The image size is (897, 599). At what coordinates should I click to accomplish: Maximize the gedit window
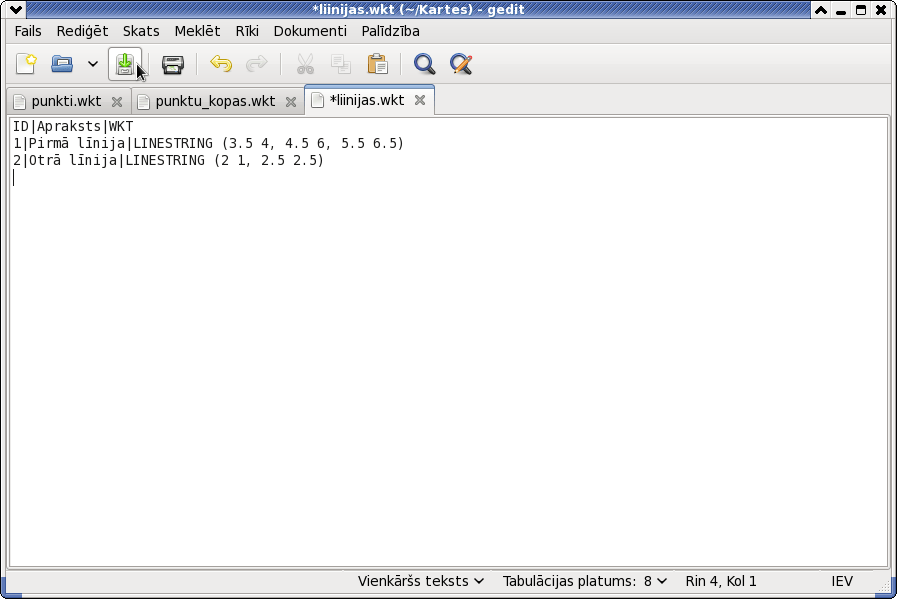(861, 10)
